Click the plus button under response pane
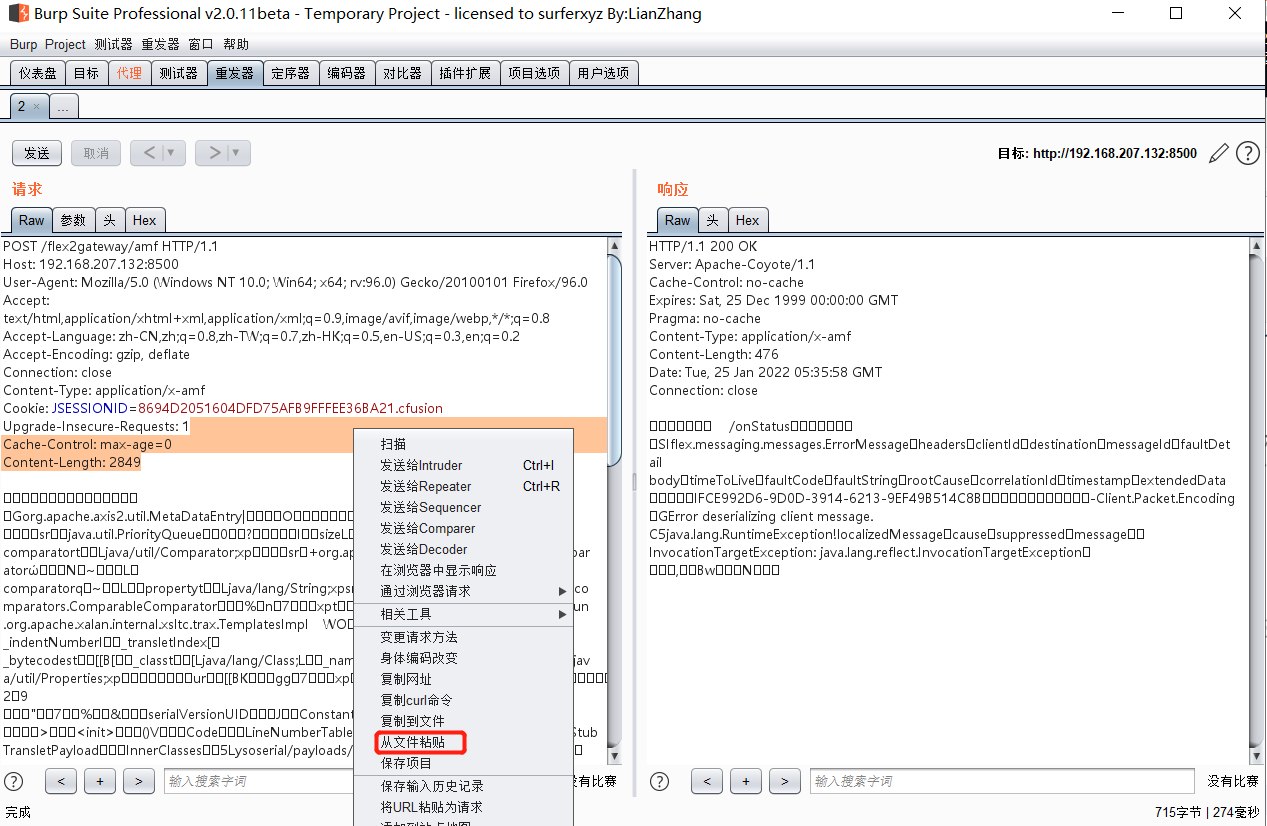The image size is (1267, 826). [x=746, y=781]
